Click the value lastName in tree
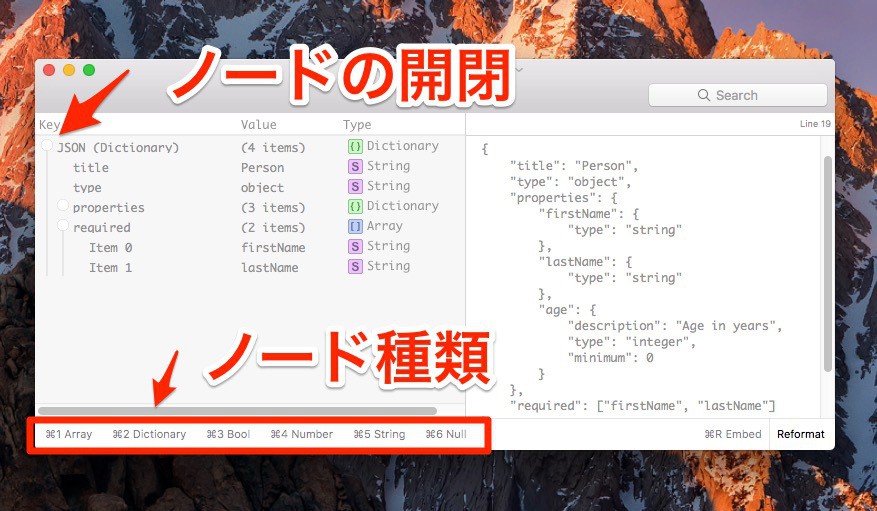Screen dimensions: 877x511 pos(270,268)
